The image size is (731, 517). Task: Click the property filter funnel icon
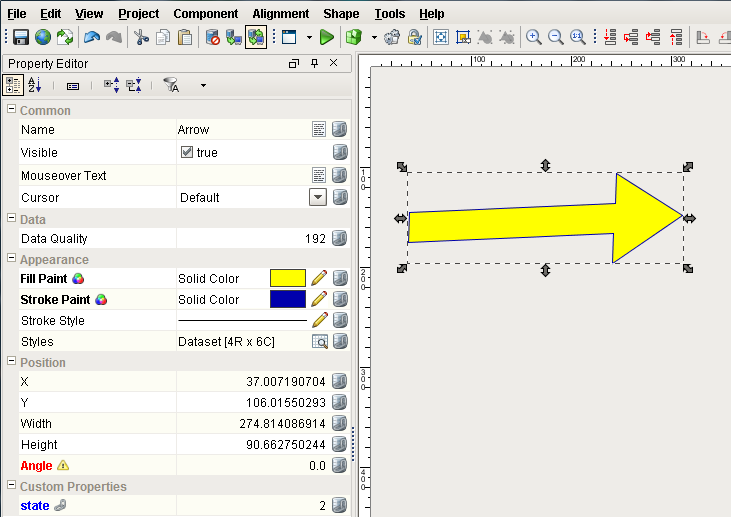pos(171,86)
